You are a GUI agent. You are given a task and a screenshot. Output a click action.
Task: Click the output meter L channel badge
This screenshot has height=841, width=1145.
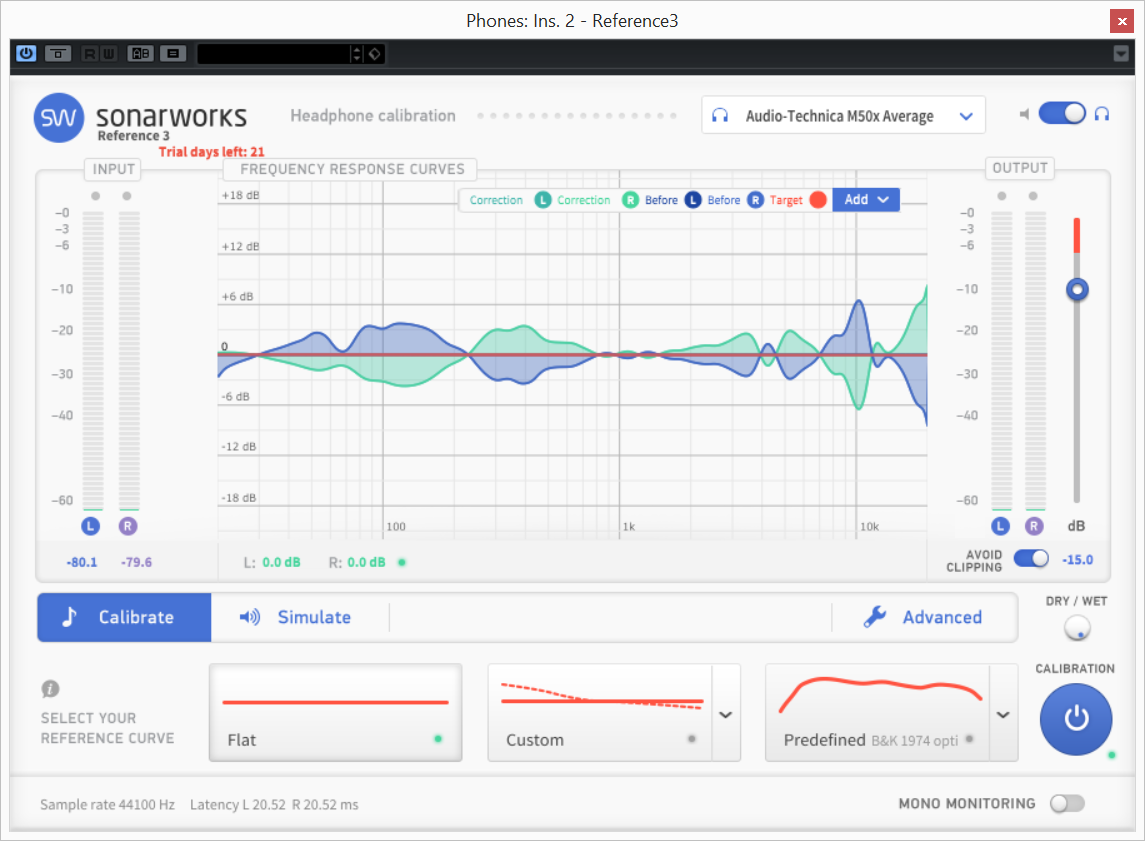pyautogui.click(x=1000, y=526)
